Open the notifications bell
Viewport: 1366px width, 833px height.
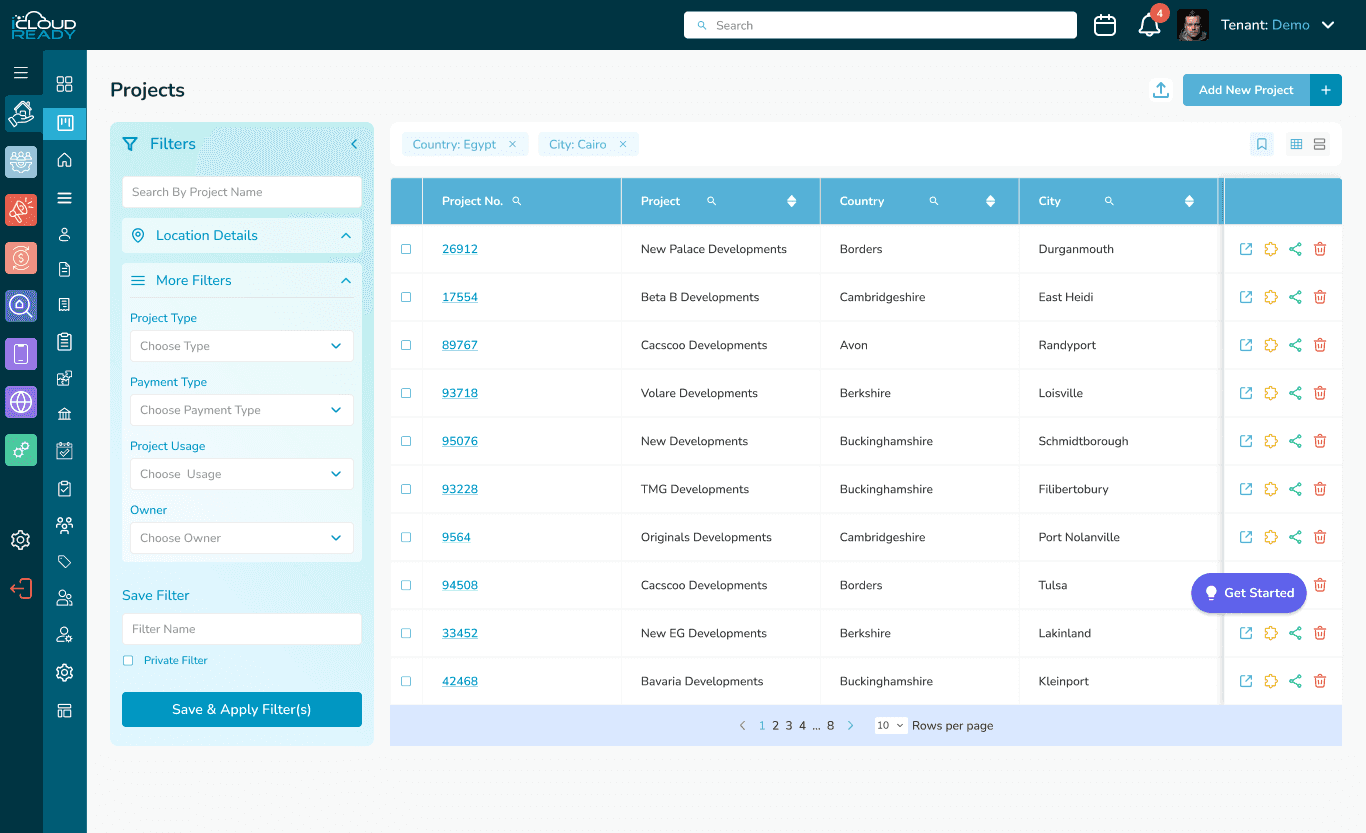coord(1148,24)
